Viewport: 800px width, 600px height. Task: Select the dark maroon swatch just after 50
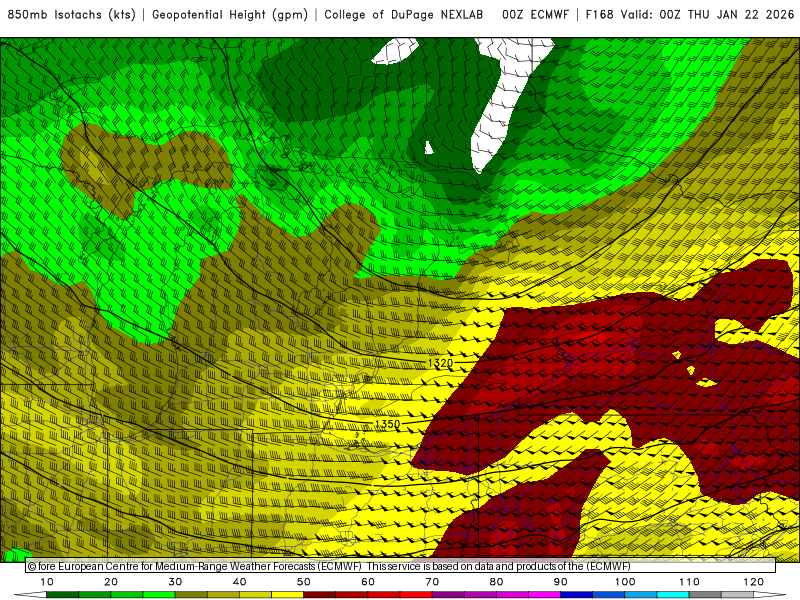319,595
